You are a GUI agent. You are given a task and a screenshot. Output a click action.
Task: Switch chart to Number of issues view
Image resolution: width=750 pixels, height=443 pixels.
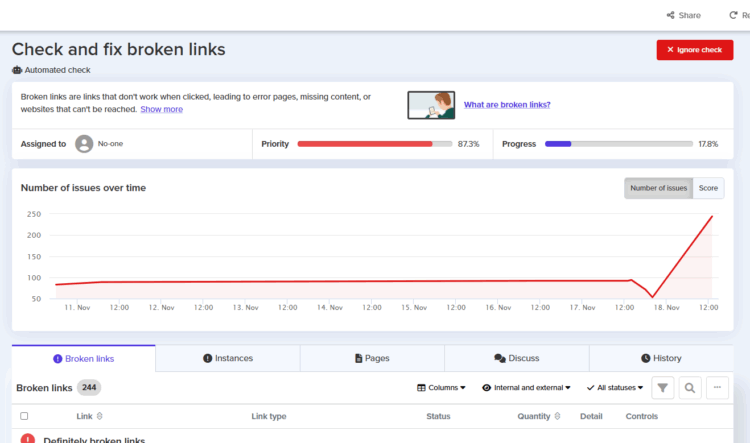tap(658, 188)
